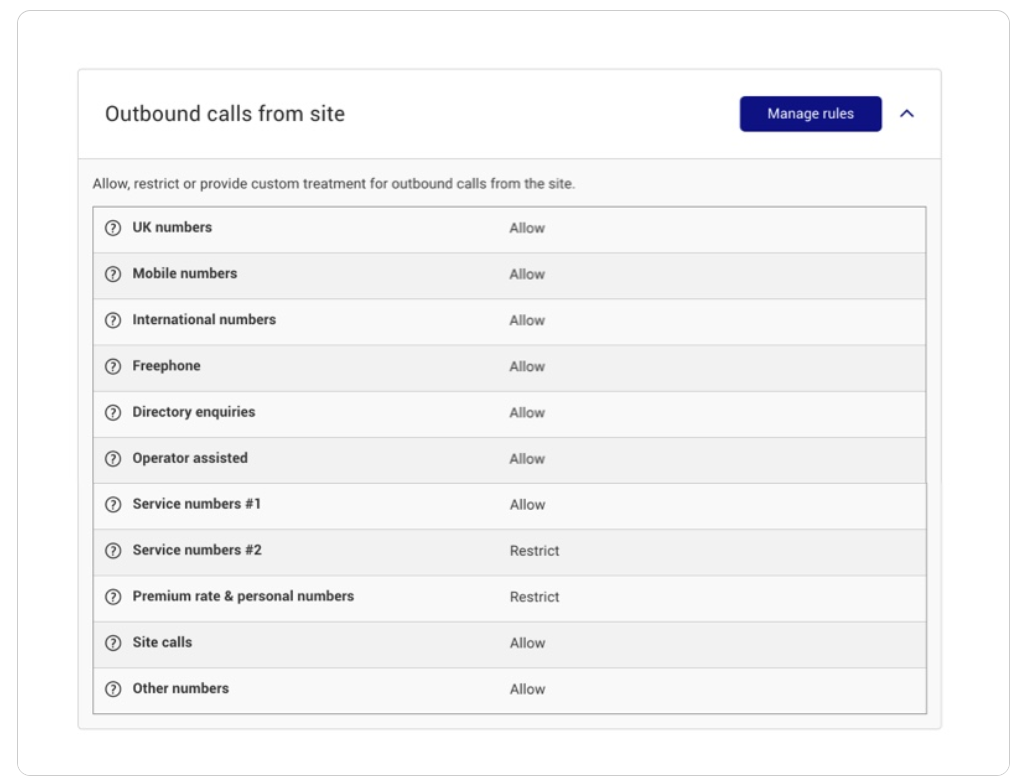1031x782 pixels.
Task: Click Allow value for Site calls
Action: point(527,643)
